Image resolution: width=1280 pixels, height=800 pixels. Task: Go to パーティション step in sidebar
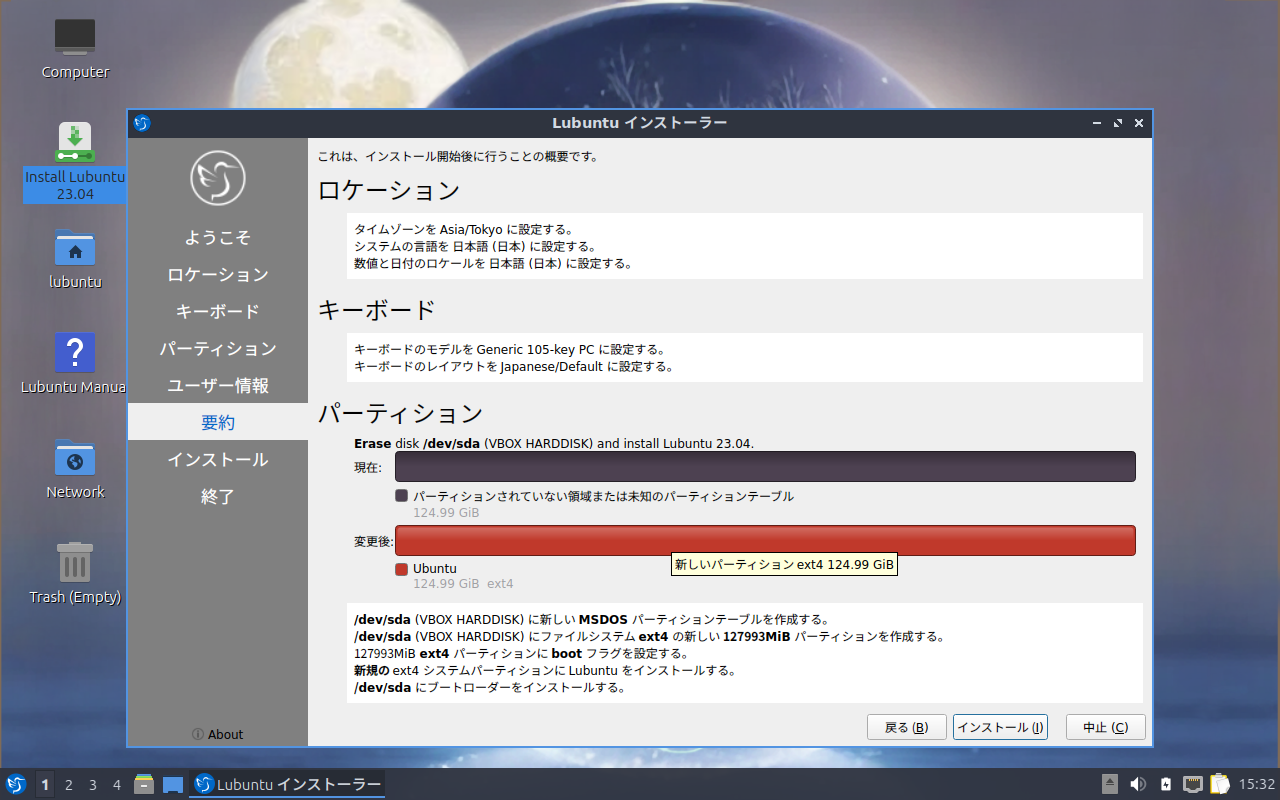[x=218, y=349]
